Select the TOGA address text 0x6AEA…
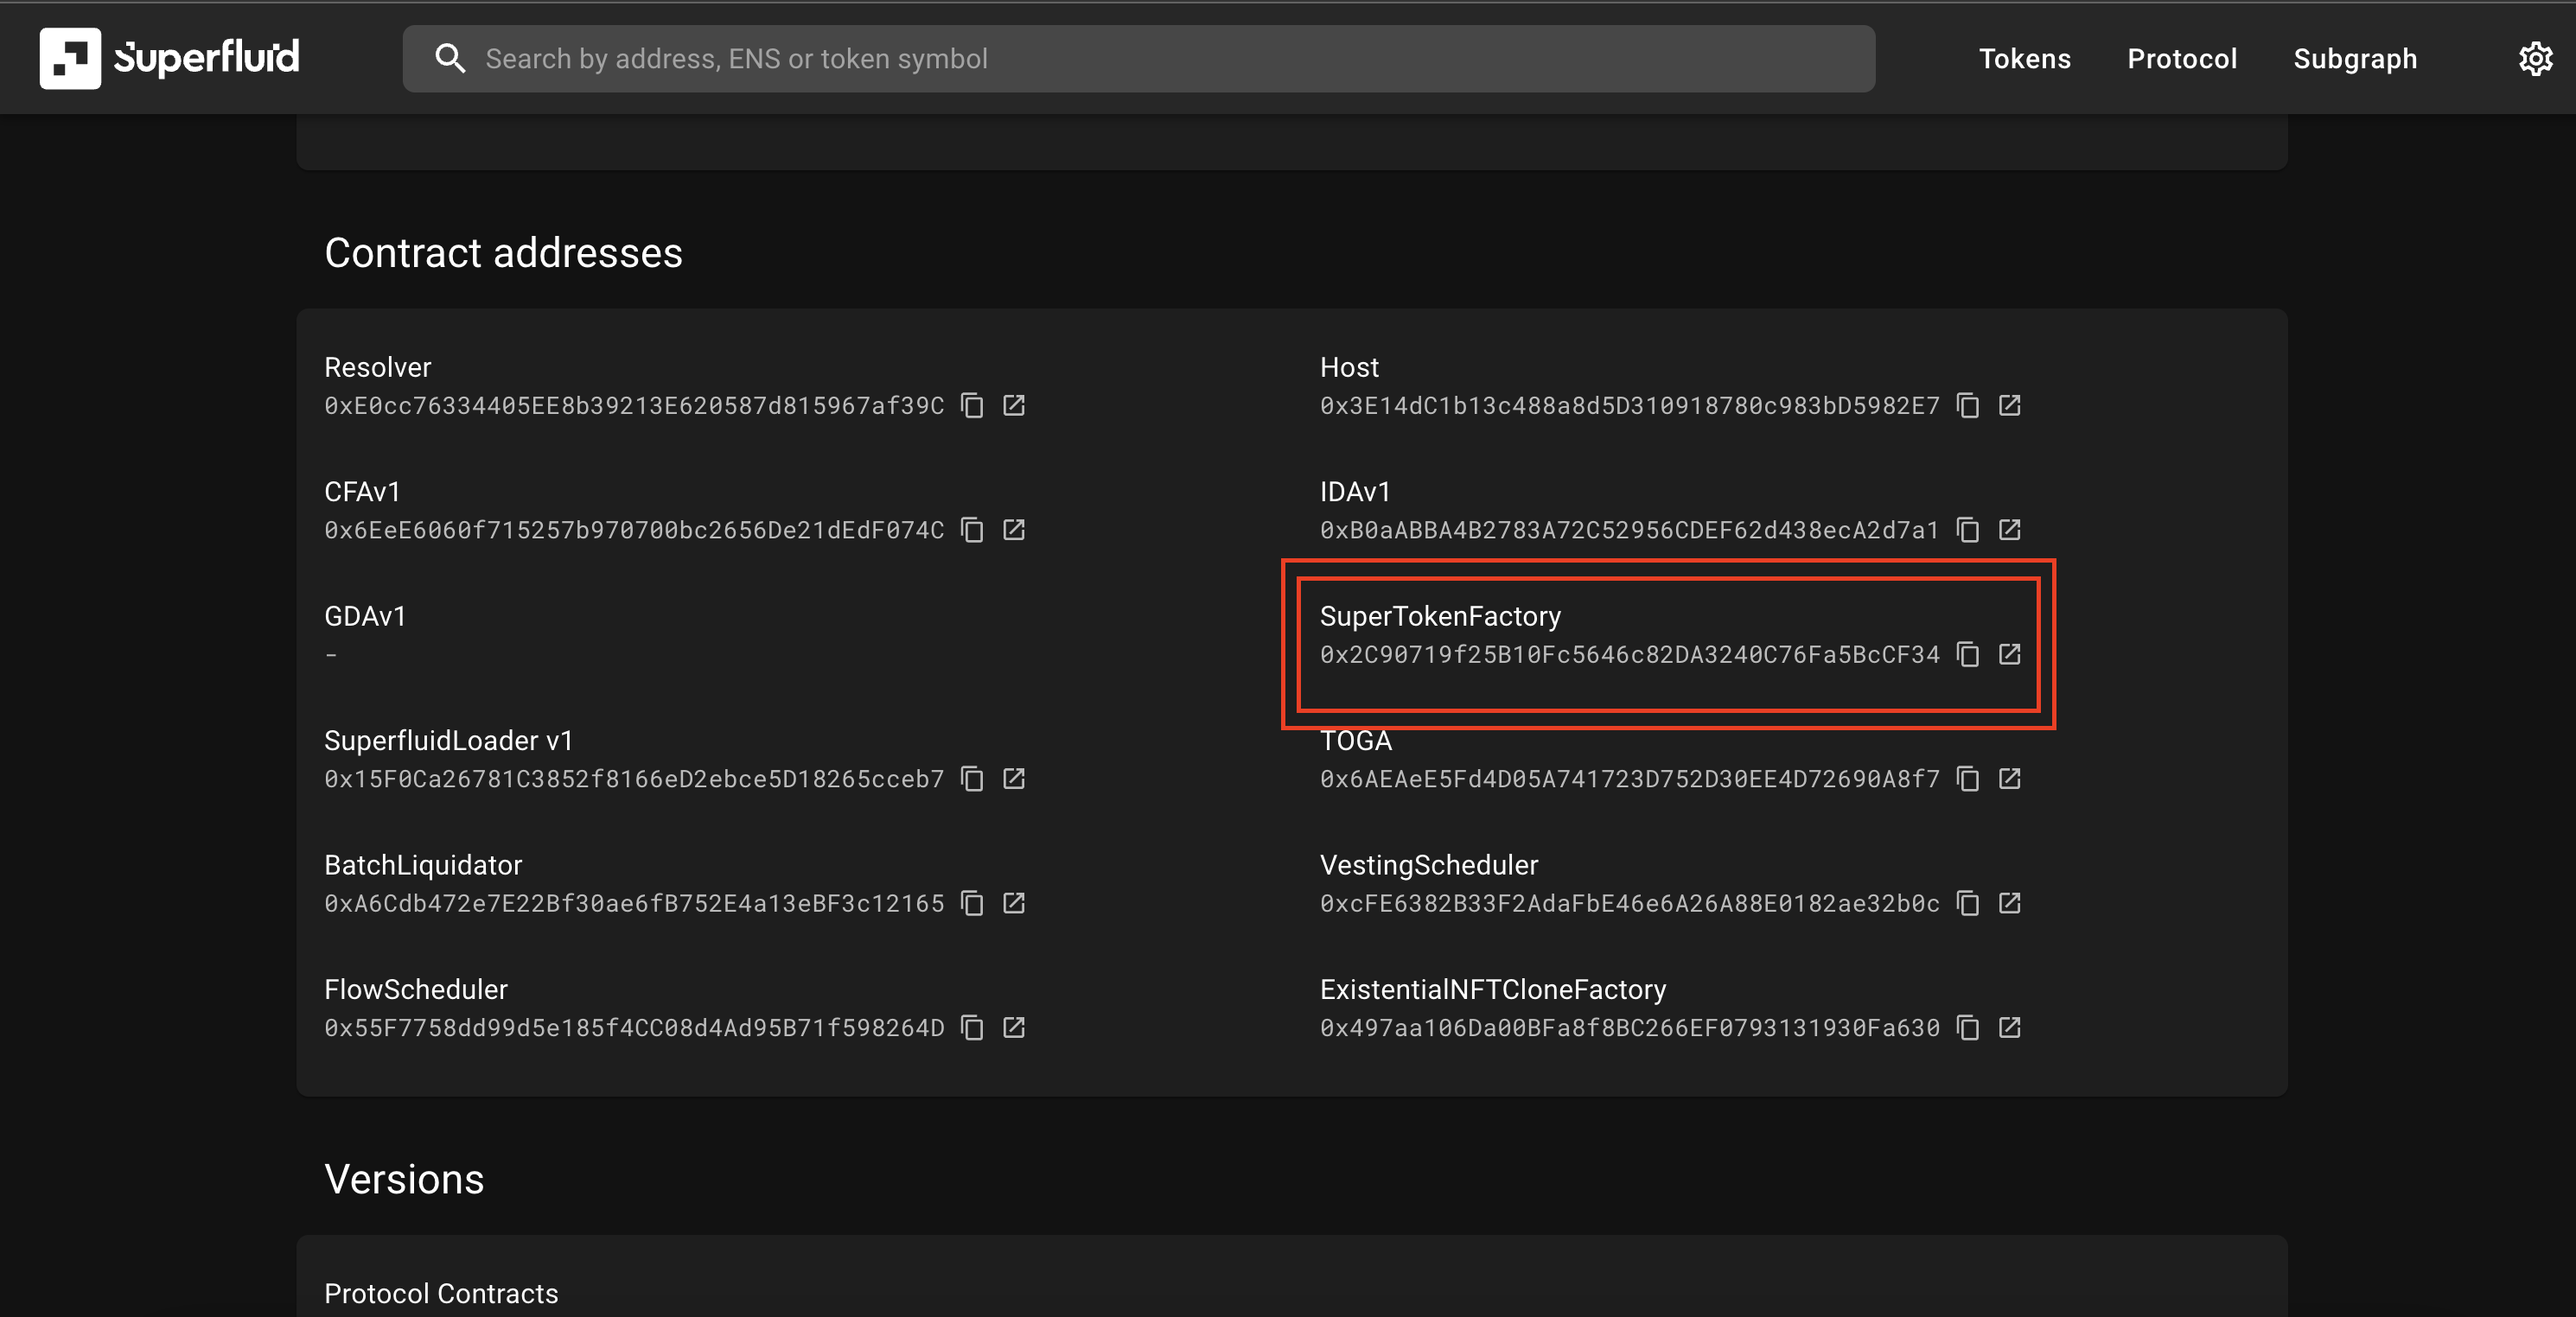The image size is (2576, 1317). 1630,779
